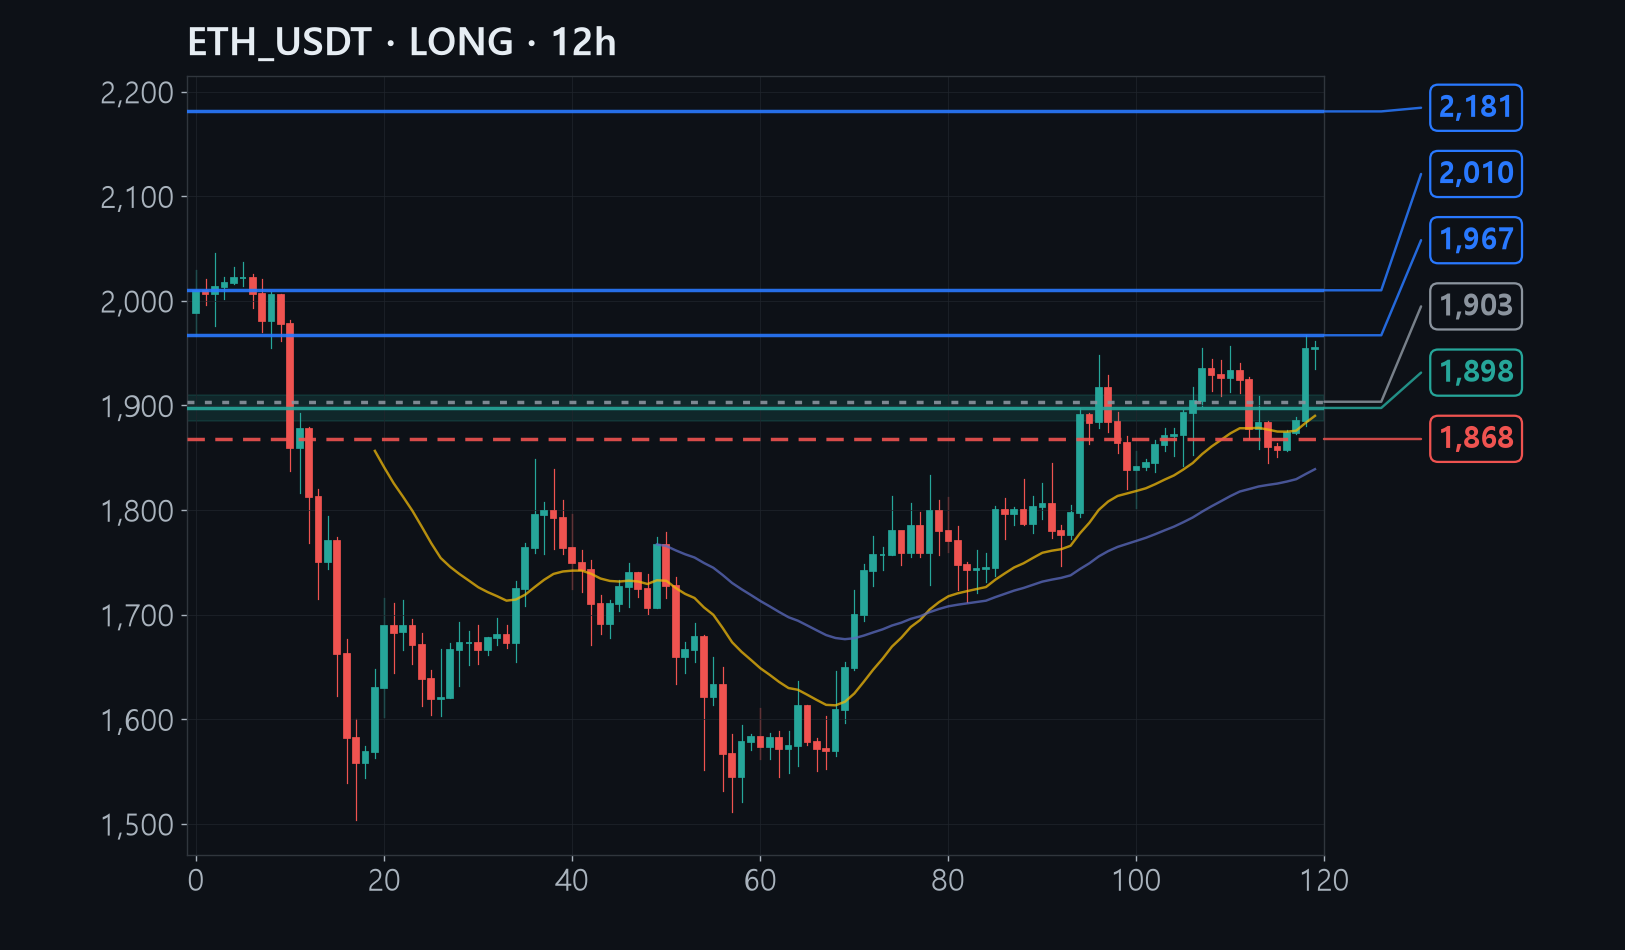Click the 0 x-axis tick label

point(196,880)
